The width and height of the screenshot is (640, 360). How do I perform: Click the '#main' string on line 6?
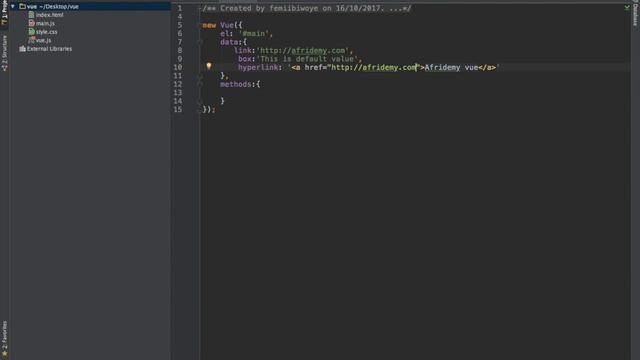pyautogui.click(x=253, y=34)
